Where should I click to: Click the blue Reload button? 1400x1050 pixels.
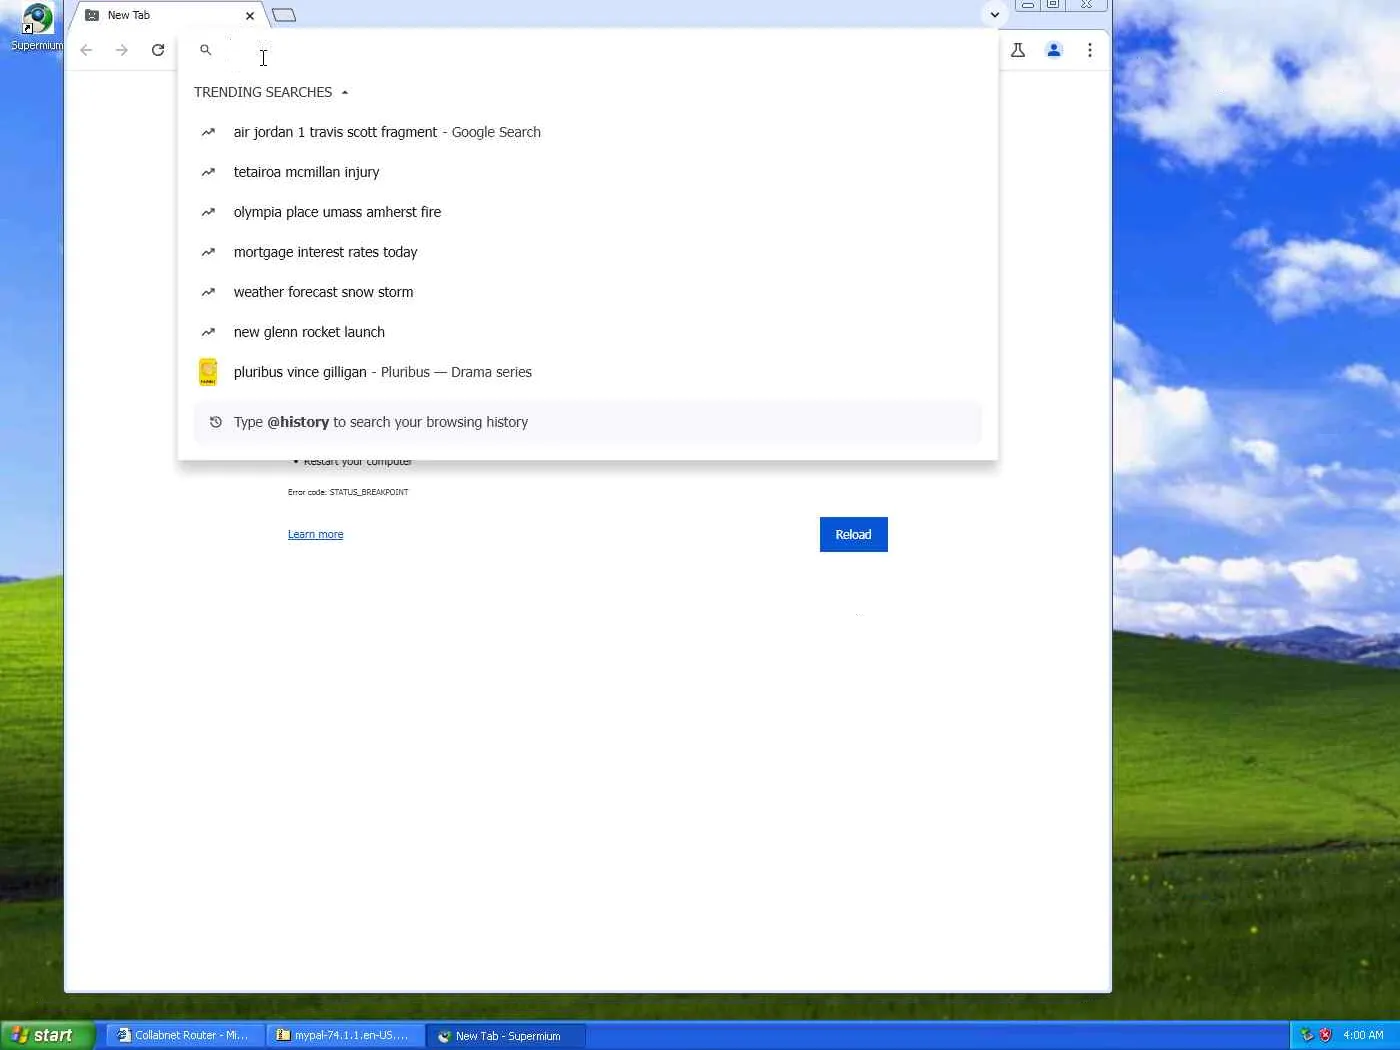[x=853, y=534]
